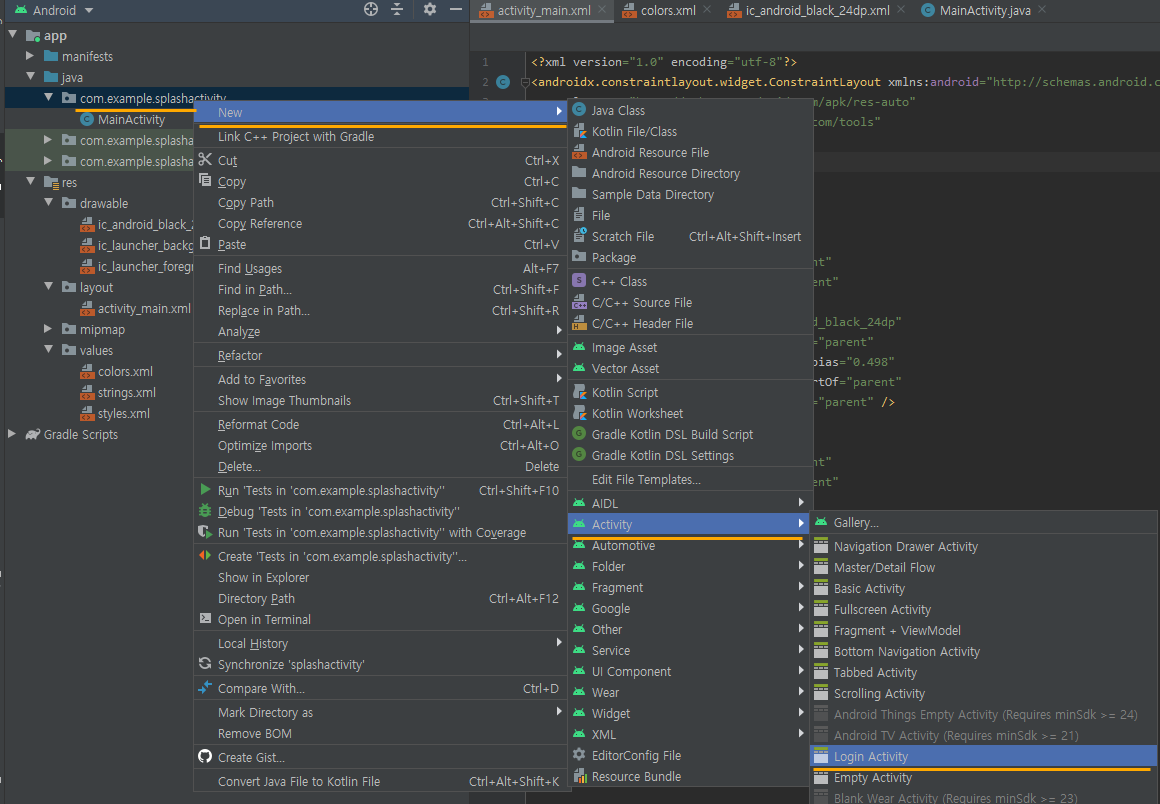This screenshot has width=1160, height=804.
Task: Click the Debug tests bug icon
Action: click(205, 510)
